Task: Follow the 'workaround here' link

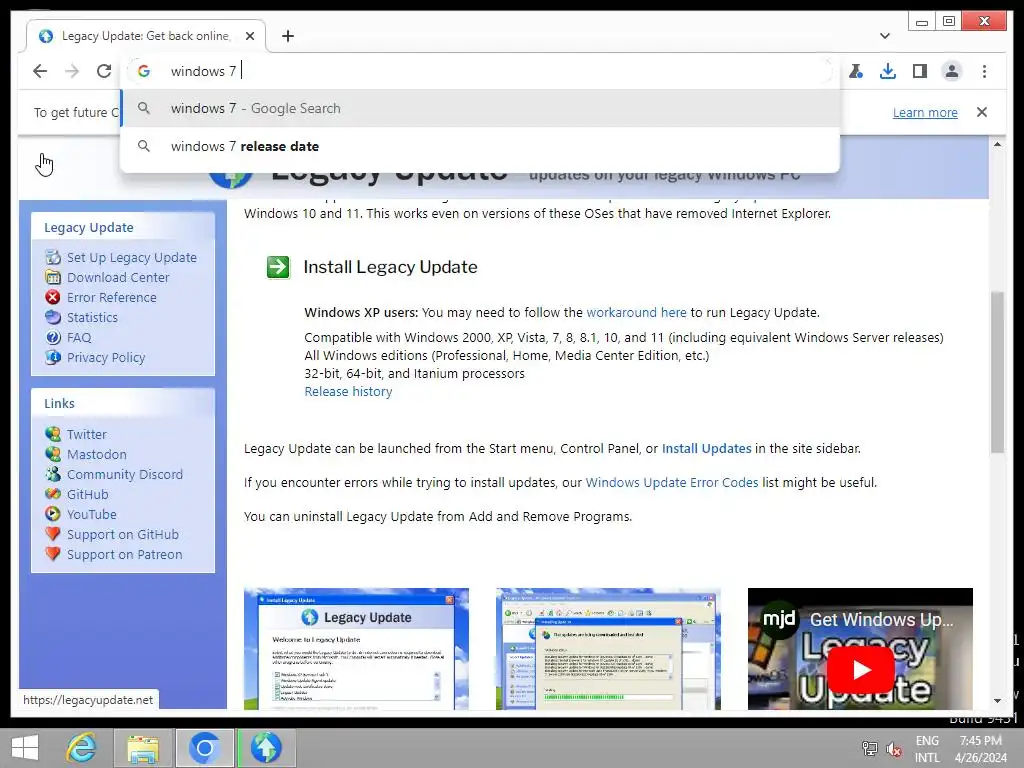Action: pyautogui.click(x=636, y=313)
